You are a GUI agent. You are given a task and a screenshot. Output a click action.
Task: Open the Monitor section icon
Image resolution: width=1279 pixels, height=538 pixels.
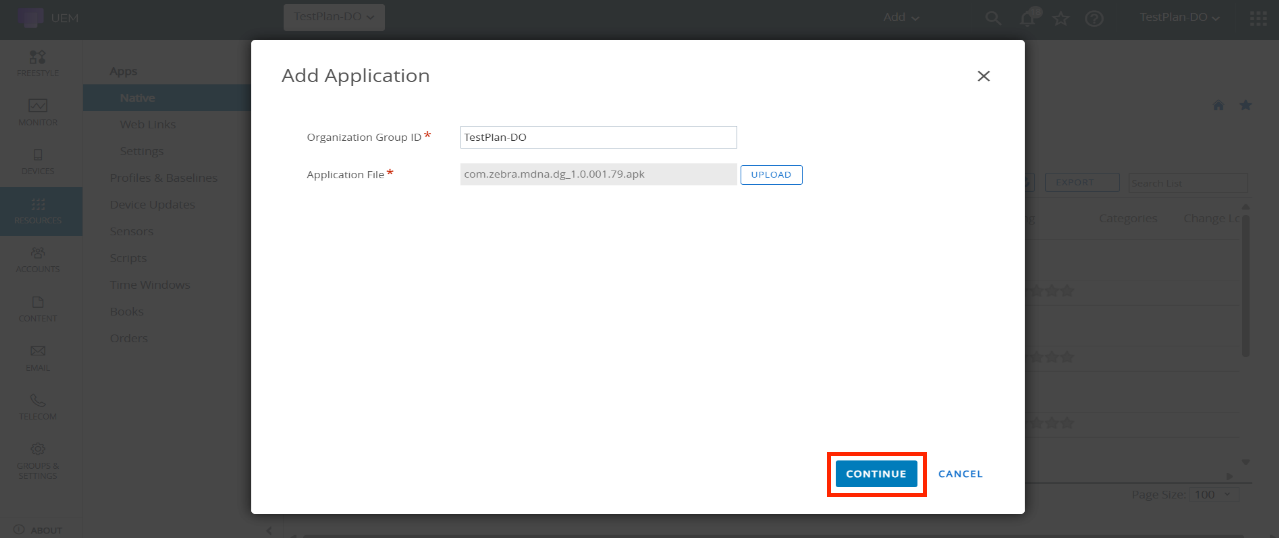(38, 111)
